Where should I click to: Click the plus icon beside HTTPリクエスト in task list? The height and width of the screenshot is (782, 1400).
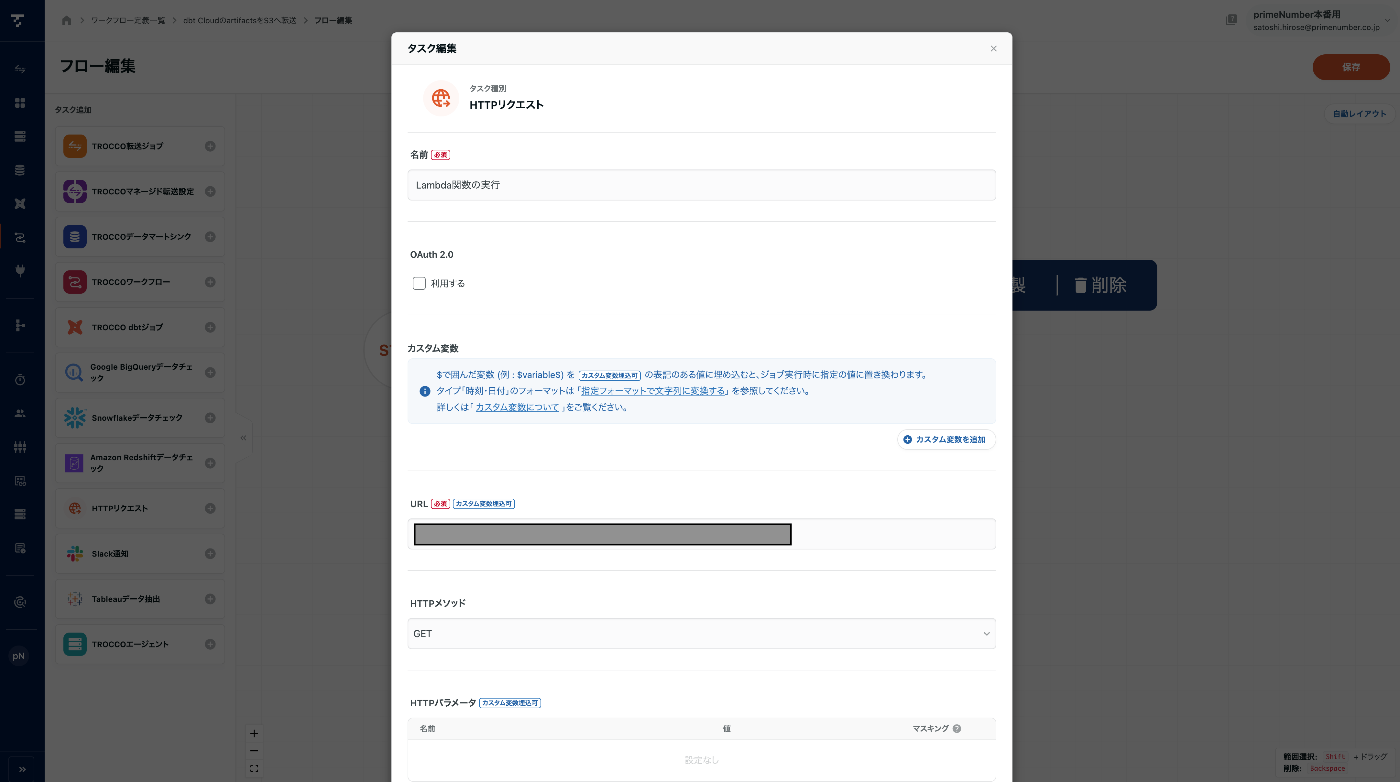[210, 508]
